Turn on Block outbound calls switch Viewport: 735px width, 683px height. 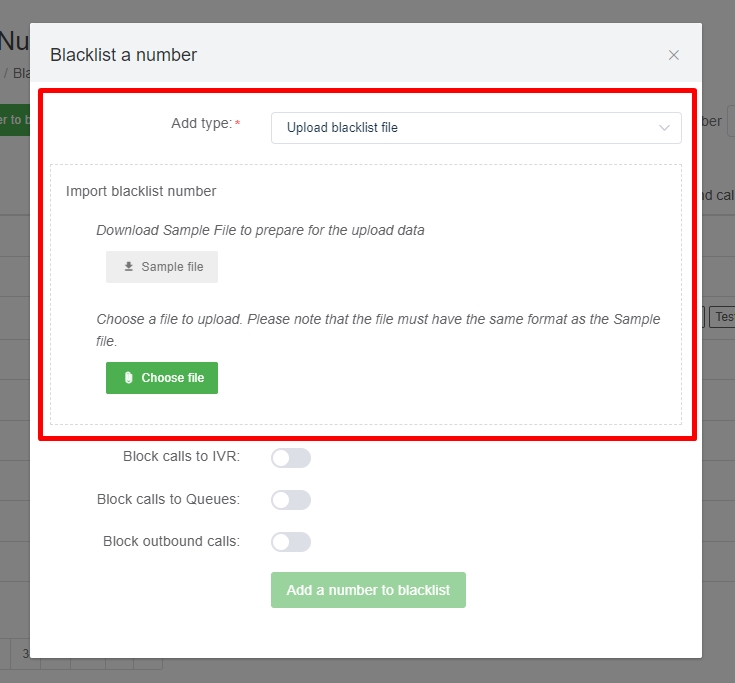pyautogui.click(x=291, y=542)
